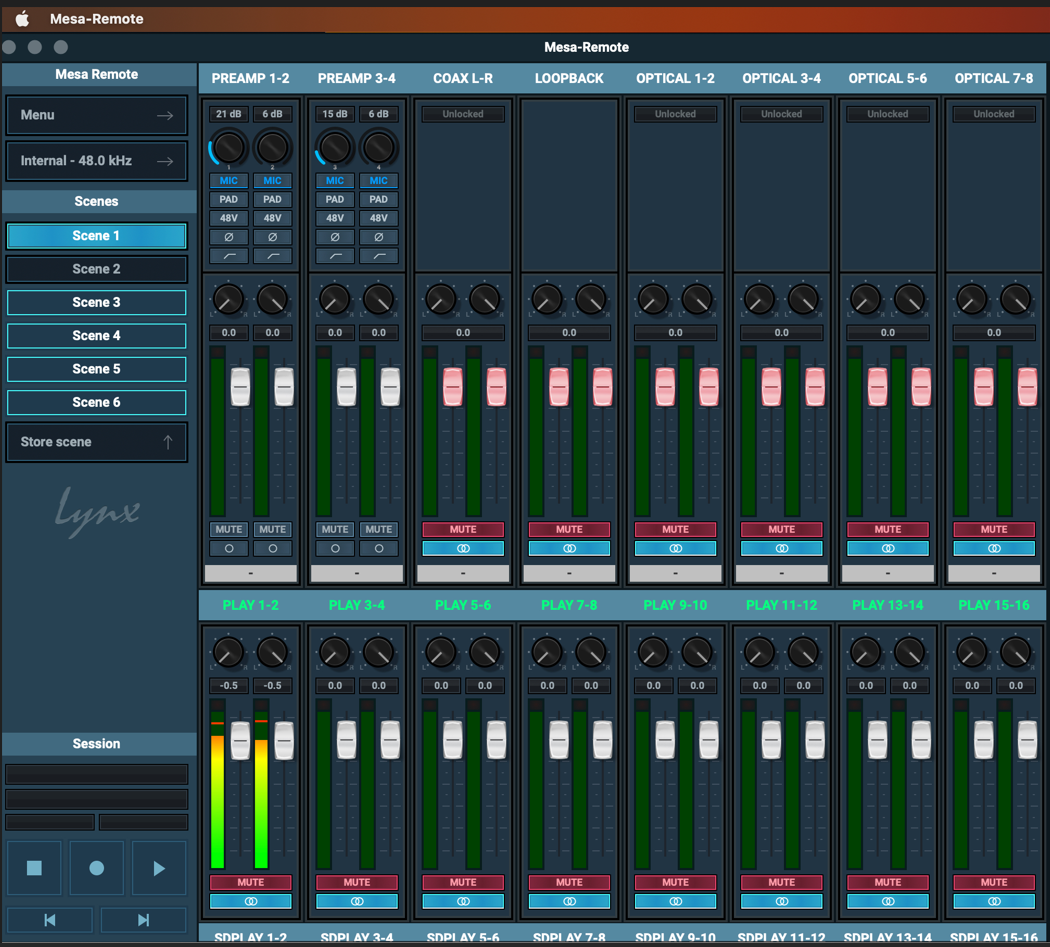Open the Apple menu

[x=23, y=19]
